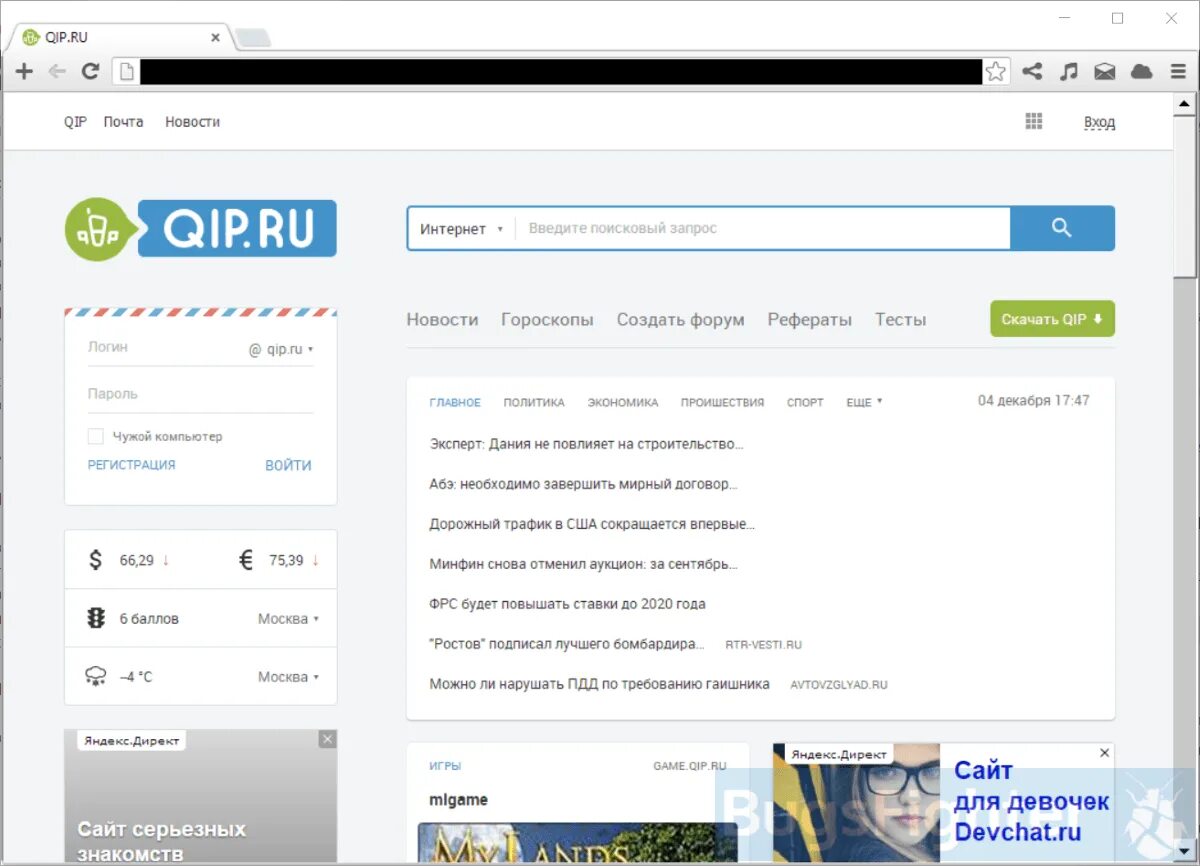
Task: Click the ВОЙТИ login button
Action: tap(288, 465)
